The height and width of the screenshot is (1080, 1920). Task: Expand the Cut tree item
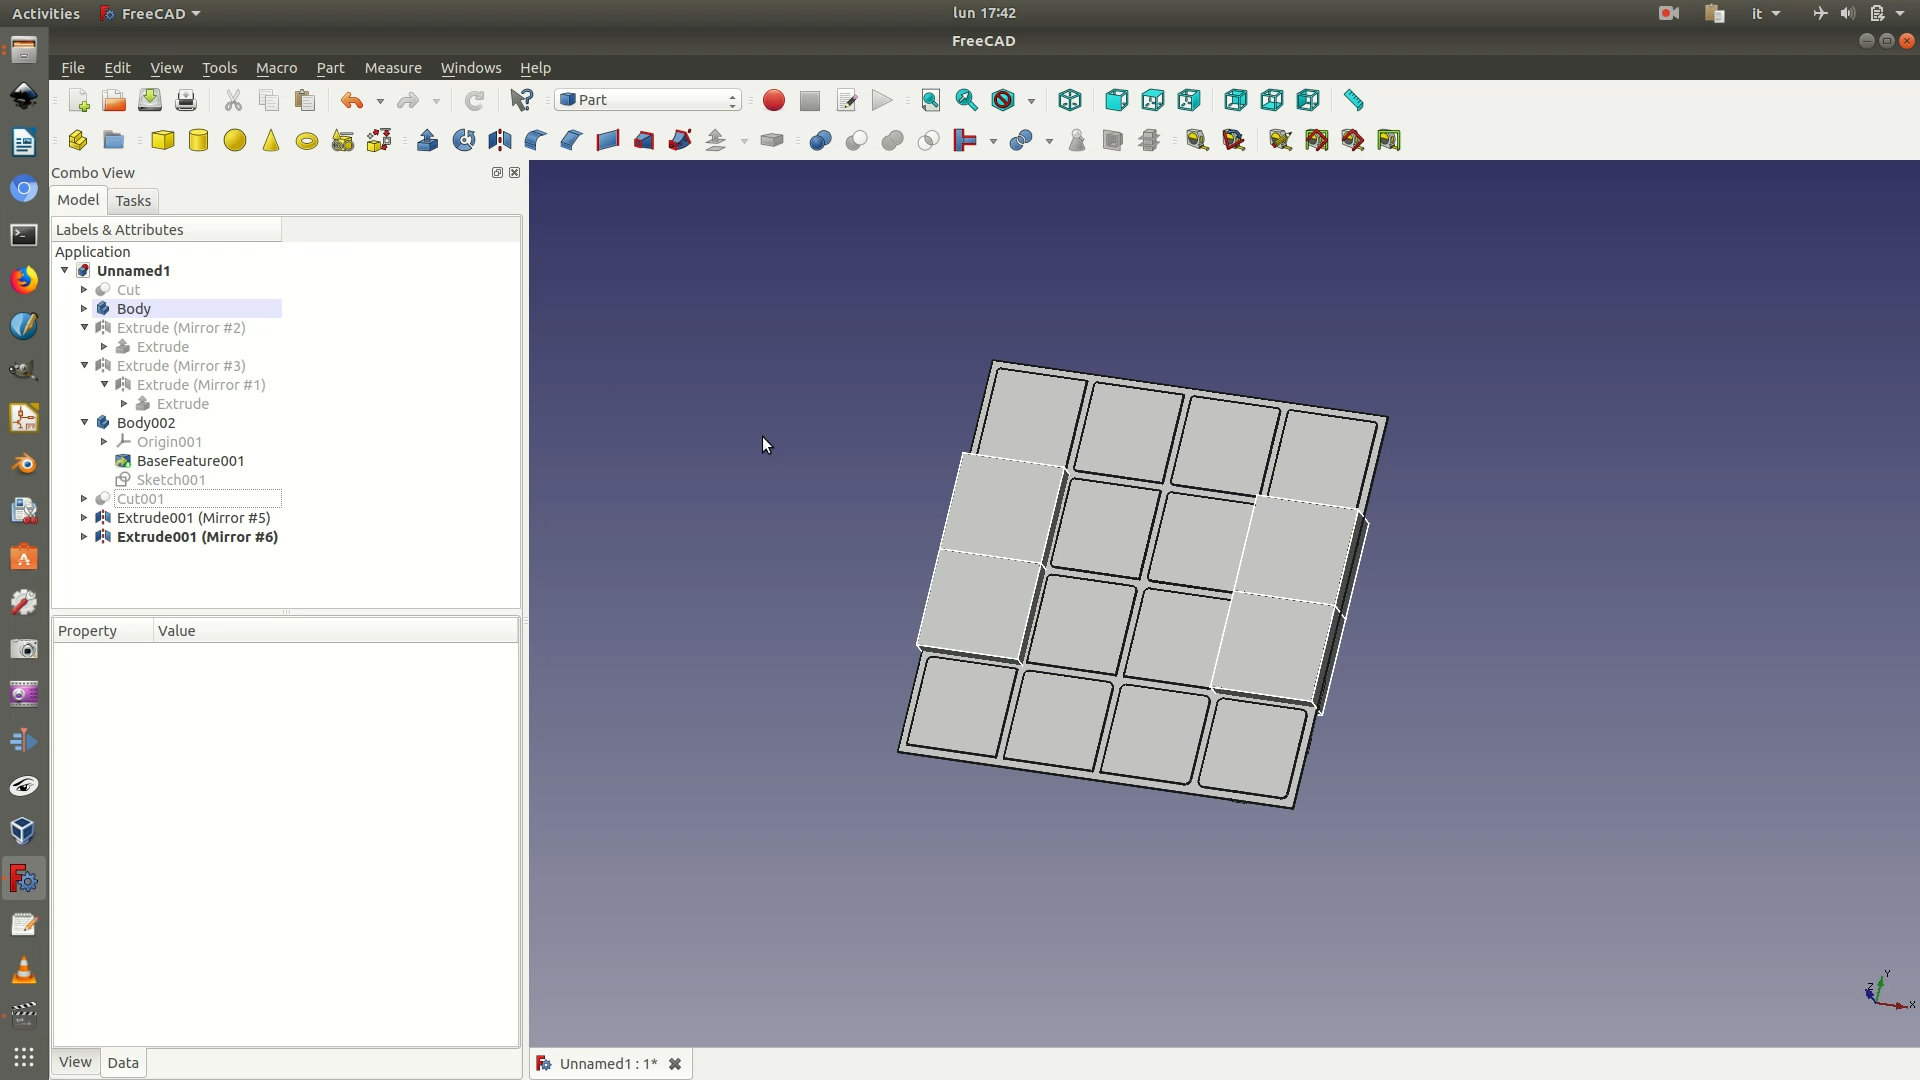click(84, 290)
